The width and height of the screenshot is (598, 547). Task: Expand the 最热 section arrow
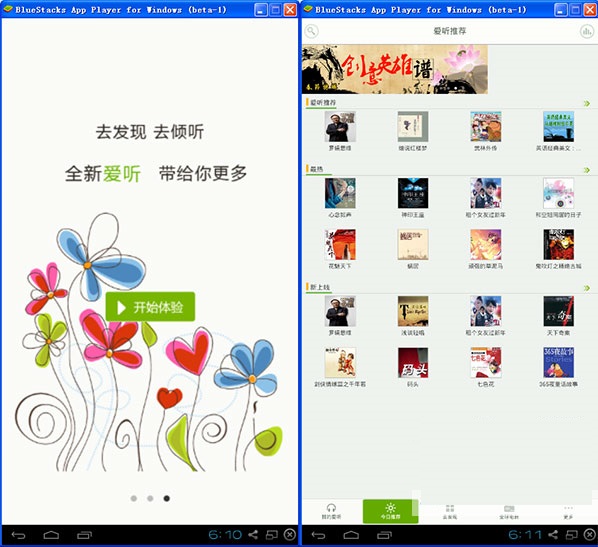(x=587, y=170)
